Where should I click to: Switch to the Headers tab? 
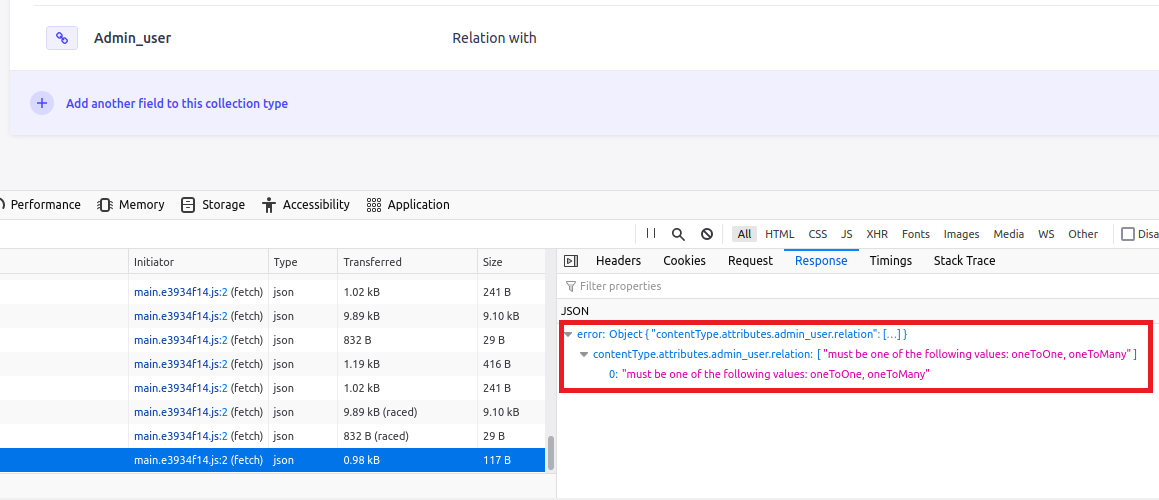click(x=619, y=260)
